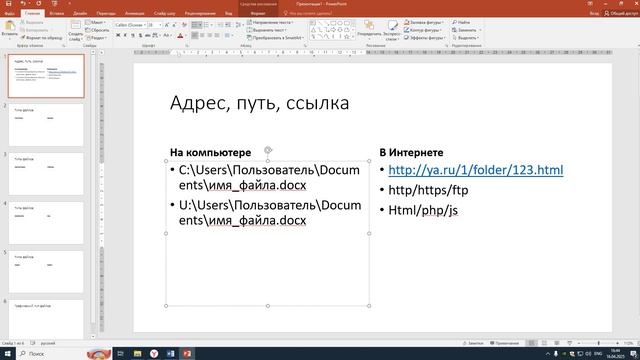The image size is (640, 360).
Task: Switch to the Animation (Анимация) tab
Action: click(134, 13)
